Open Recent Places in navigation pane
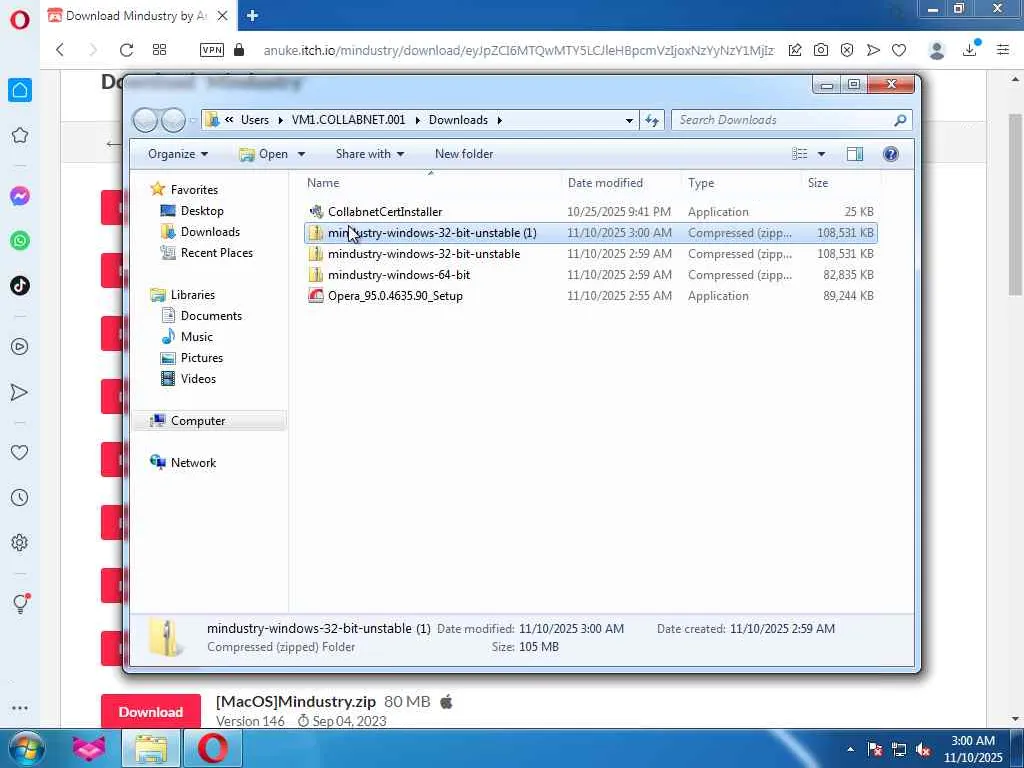The height and width of the screenshot is (768, 1024). (216, 253)
